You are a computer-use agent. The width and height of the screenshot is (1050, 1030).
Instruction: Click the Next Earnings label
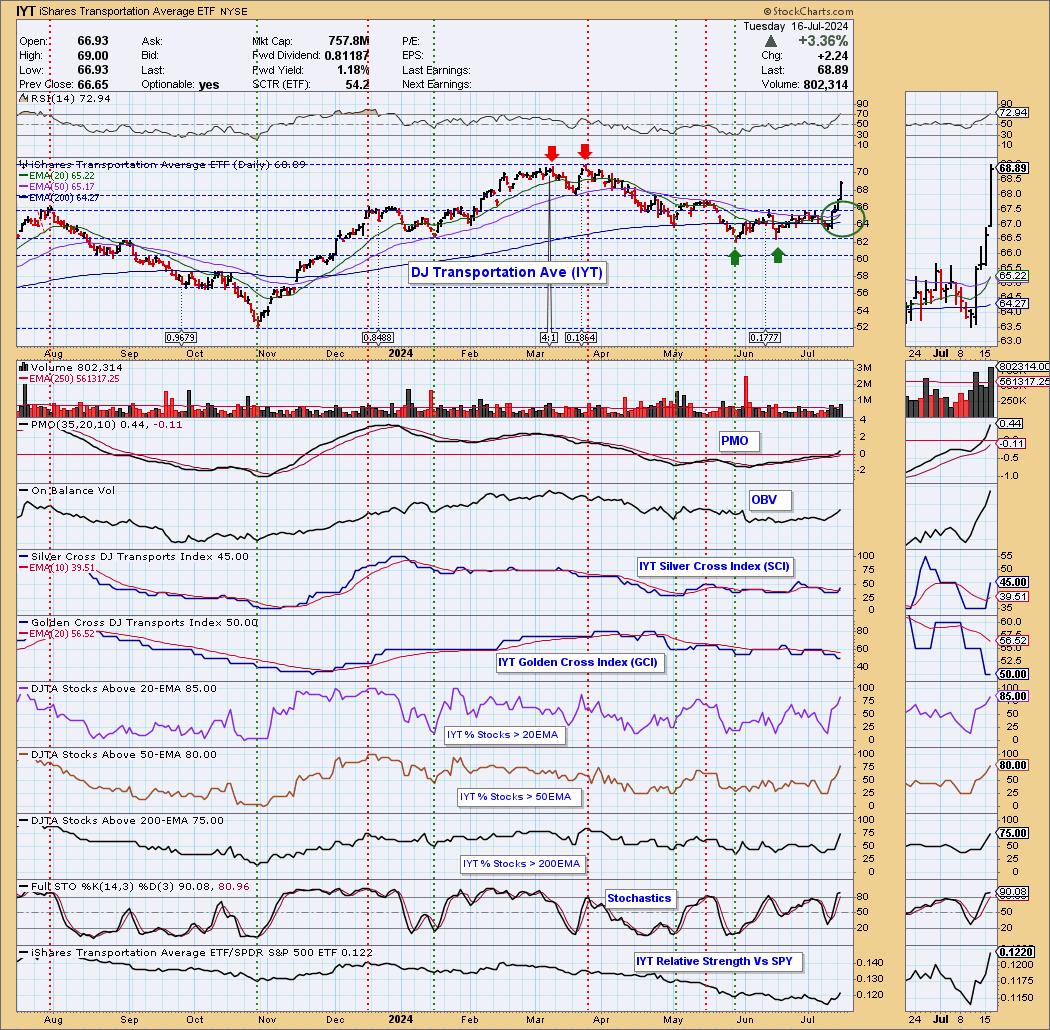437,84
